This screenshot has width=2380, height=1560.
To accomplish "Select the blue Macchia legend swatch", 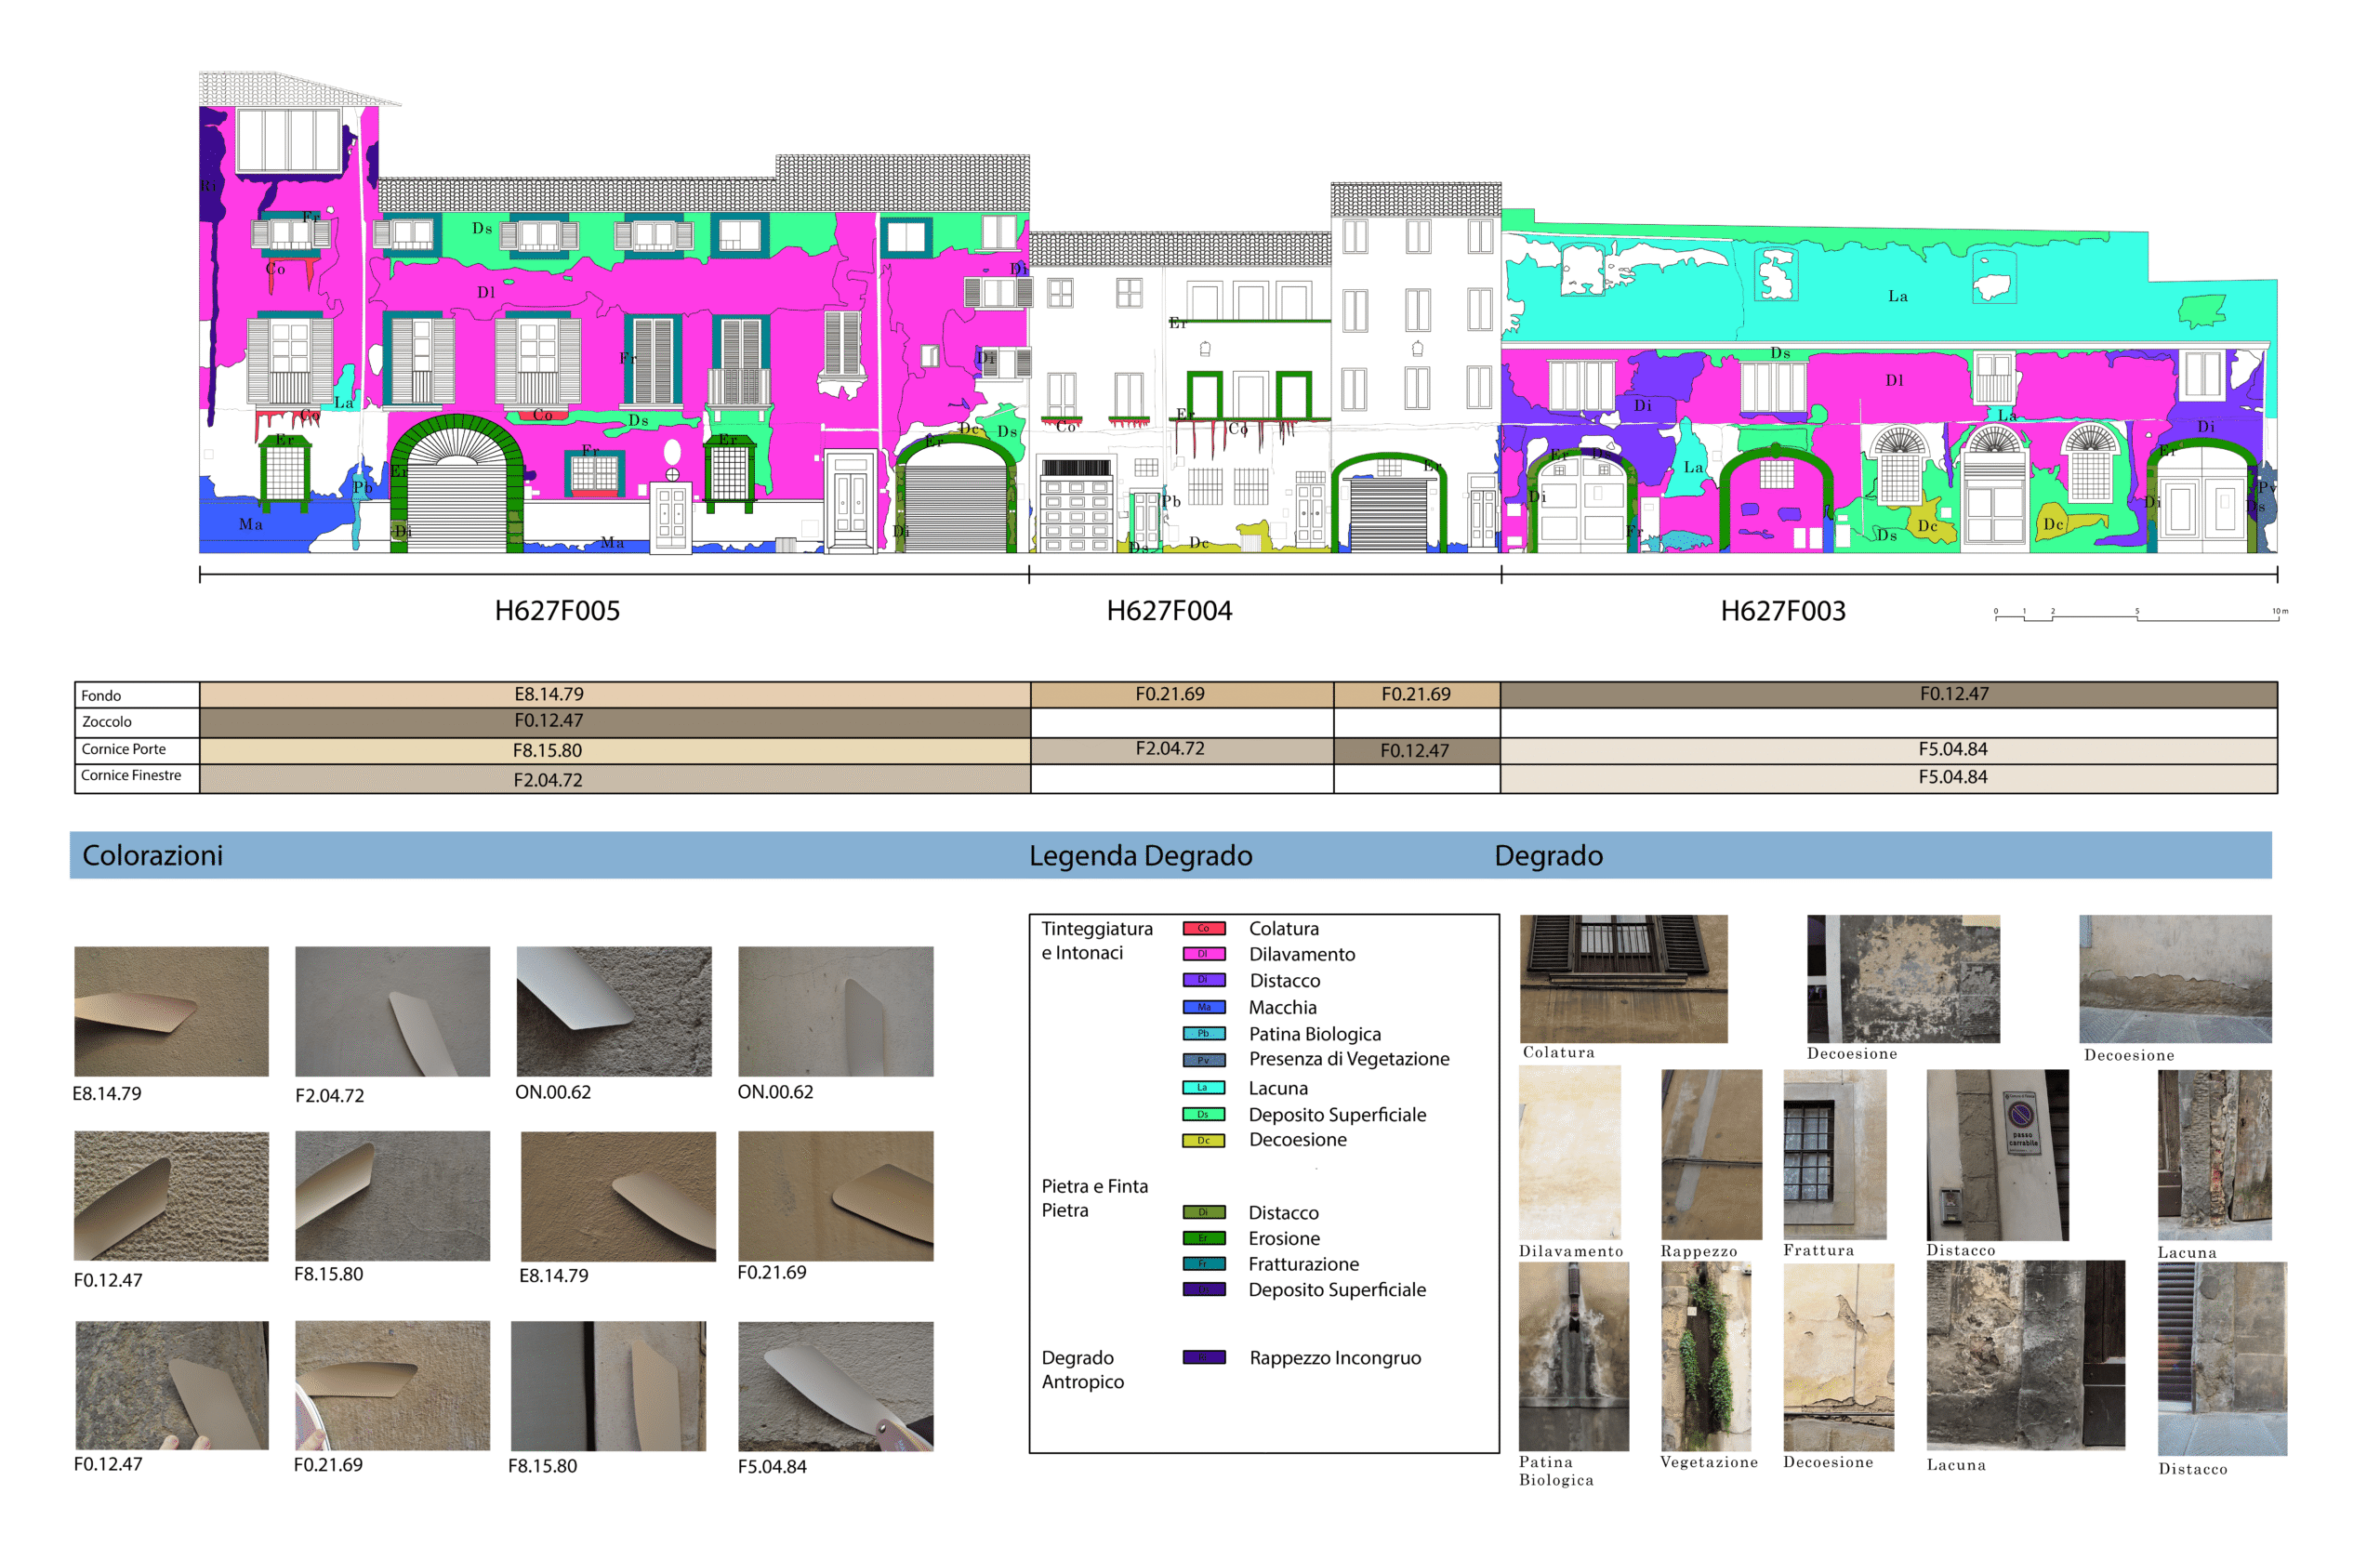I will click(x=1203, y=1007).
